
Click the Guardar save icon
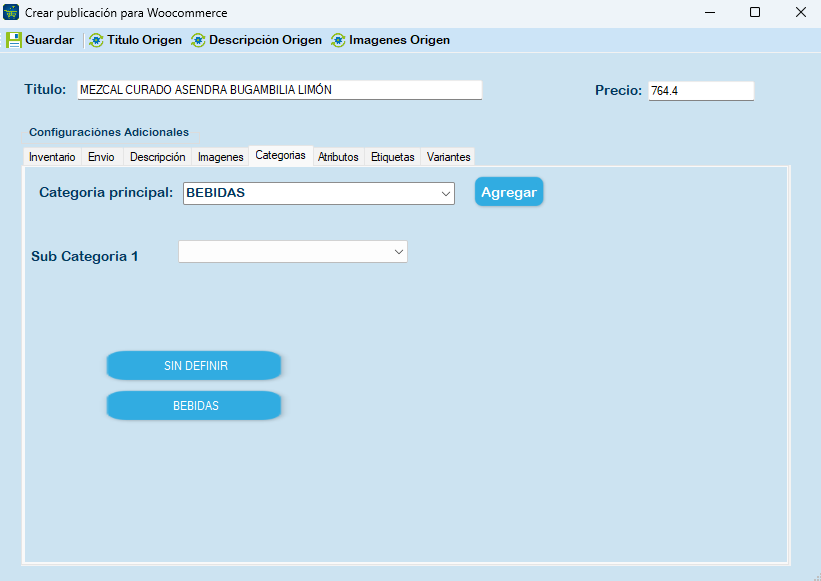coord(14,40)
